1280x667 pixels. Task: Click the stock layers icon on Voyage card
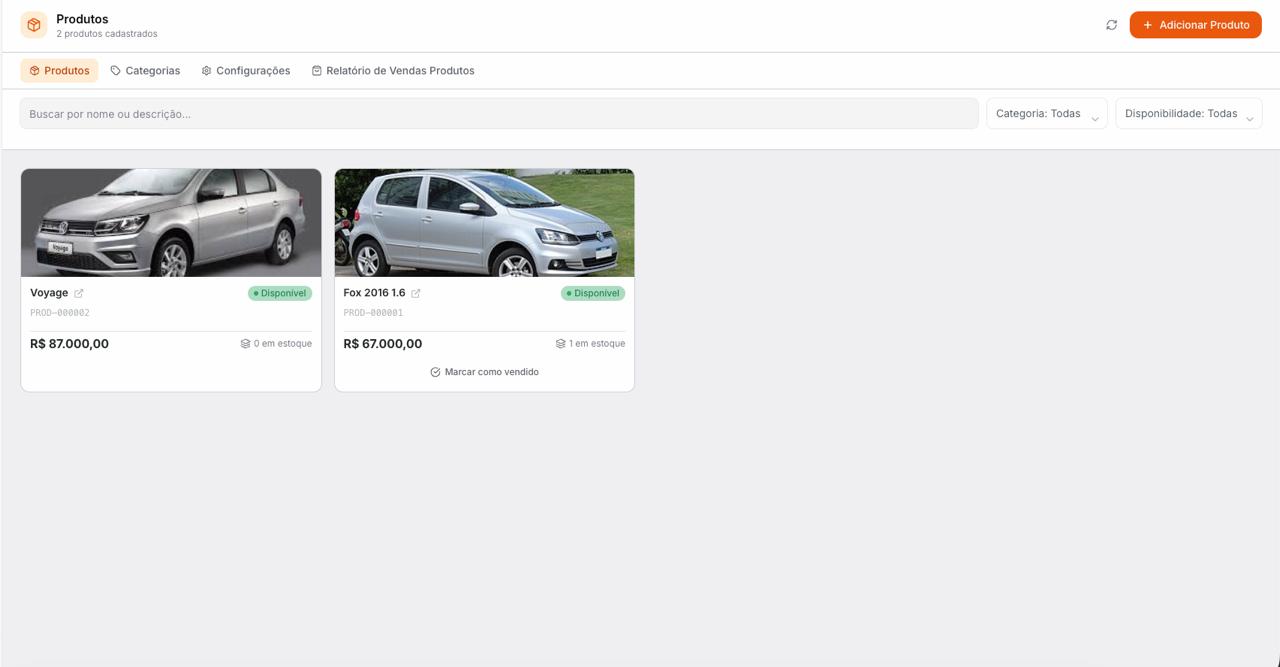[245, 343]
